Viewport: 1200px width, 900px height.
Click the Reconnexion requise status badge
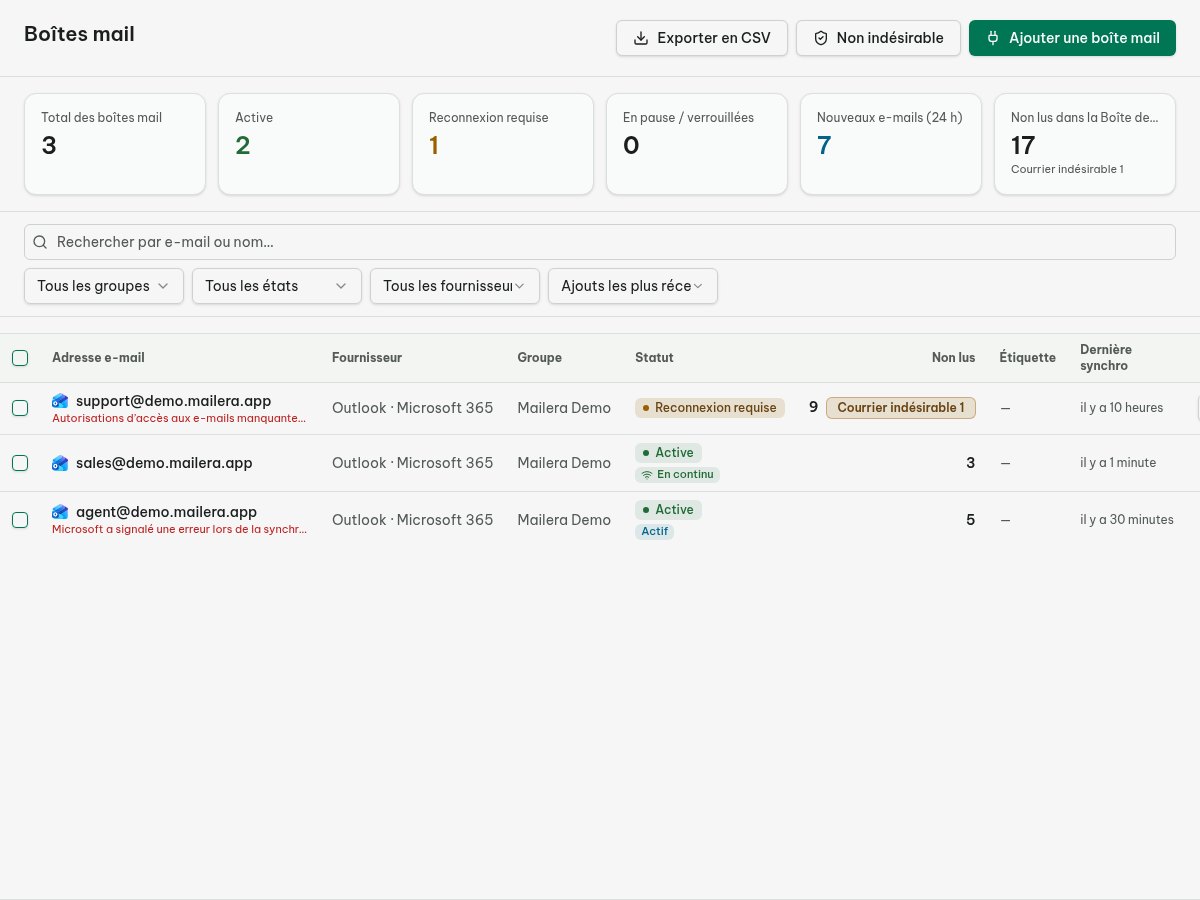click(x=710, y=408)
